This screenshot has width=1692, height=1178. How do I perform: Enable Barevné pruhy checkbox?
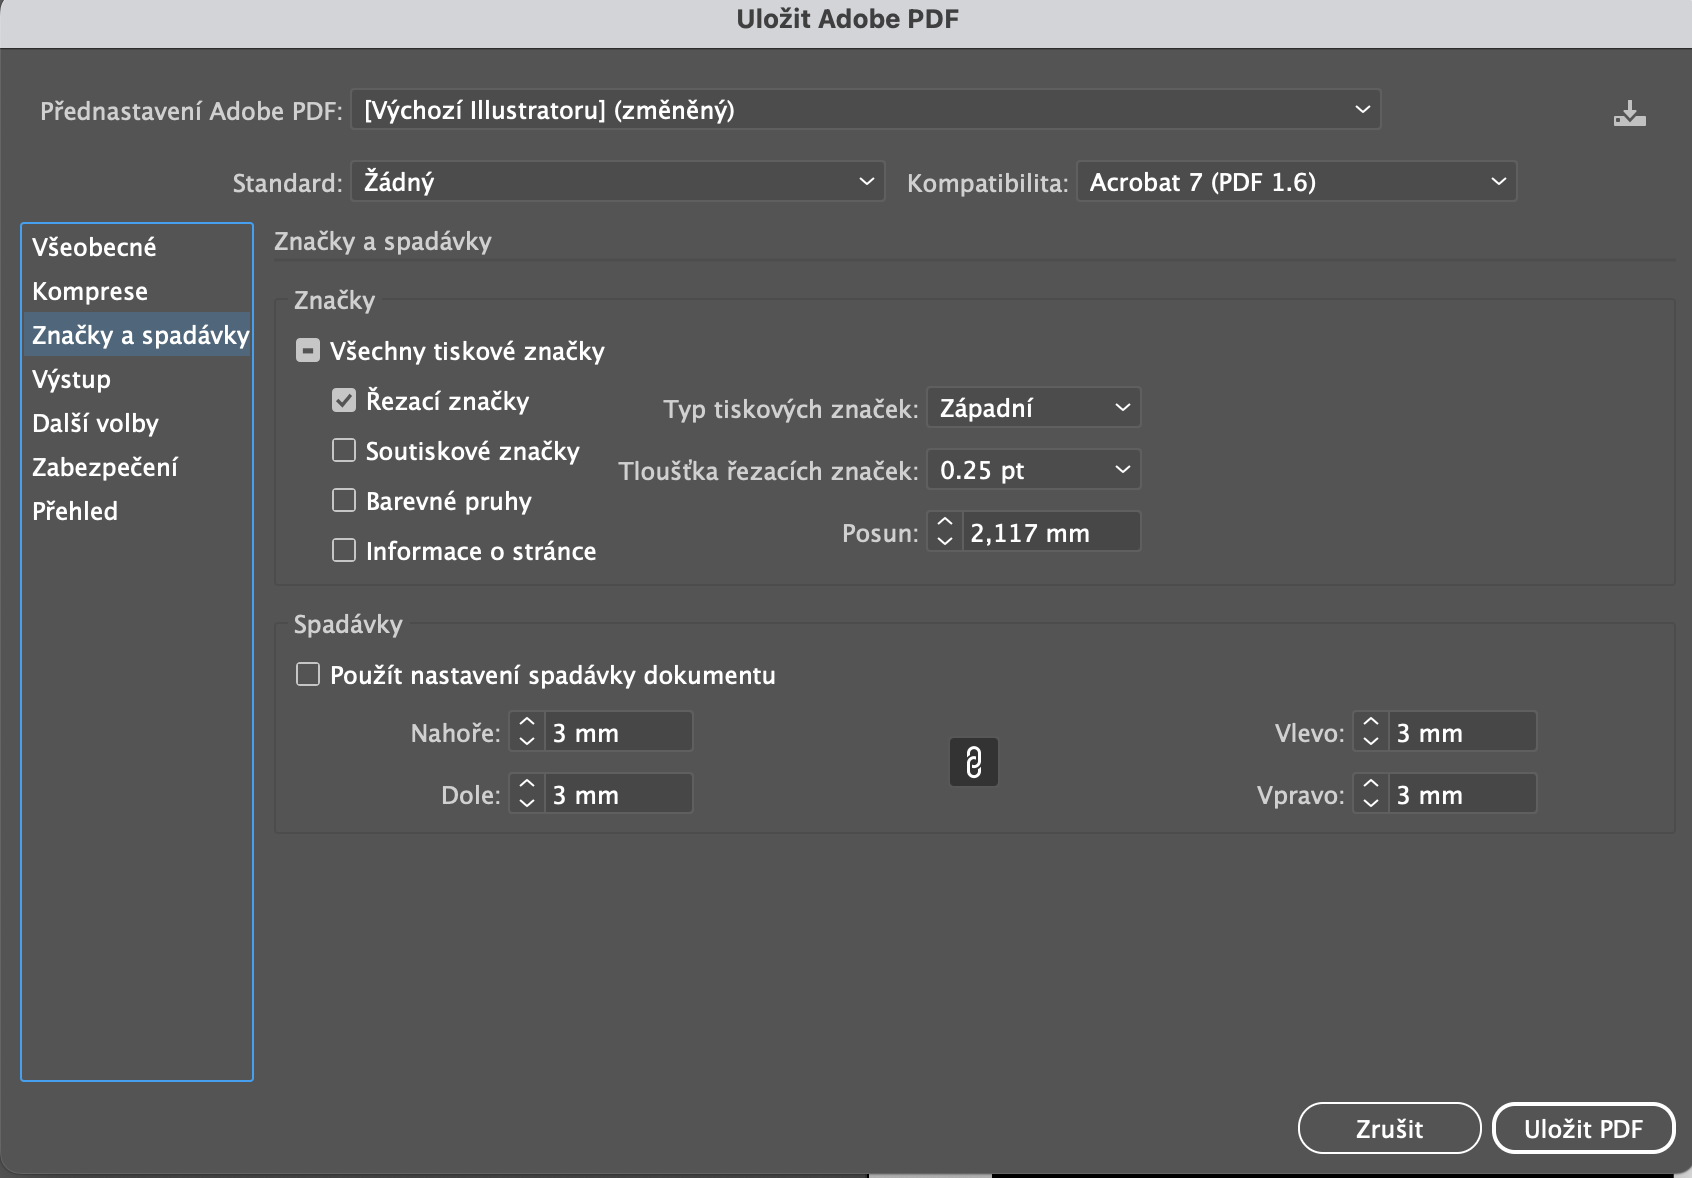[344, 501]
